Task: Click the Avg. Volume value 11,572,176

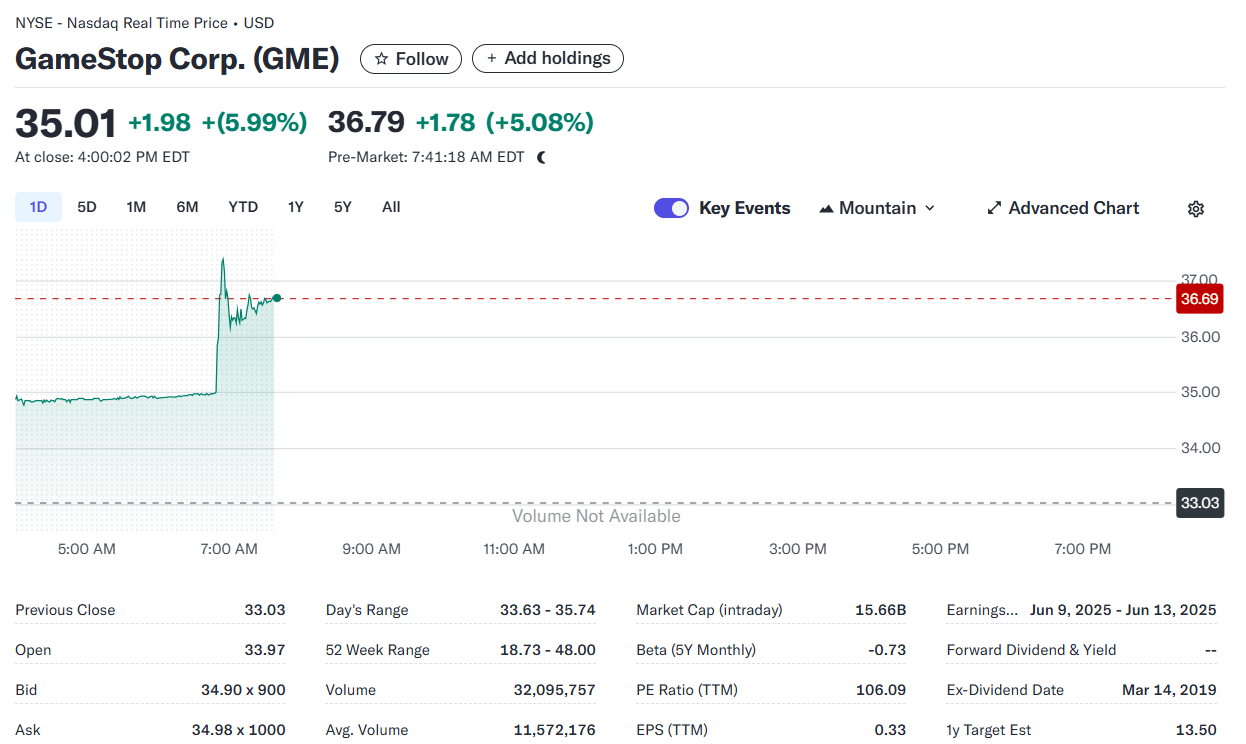Action: coord(555,730)
